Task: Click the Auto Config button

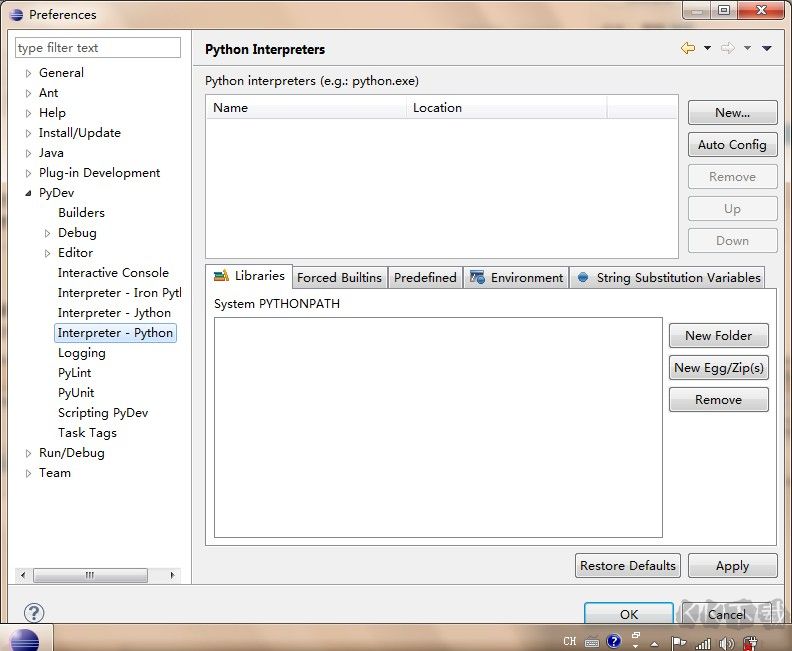Action: (732, 145)
